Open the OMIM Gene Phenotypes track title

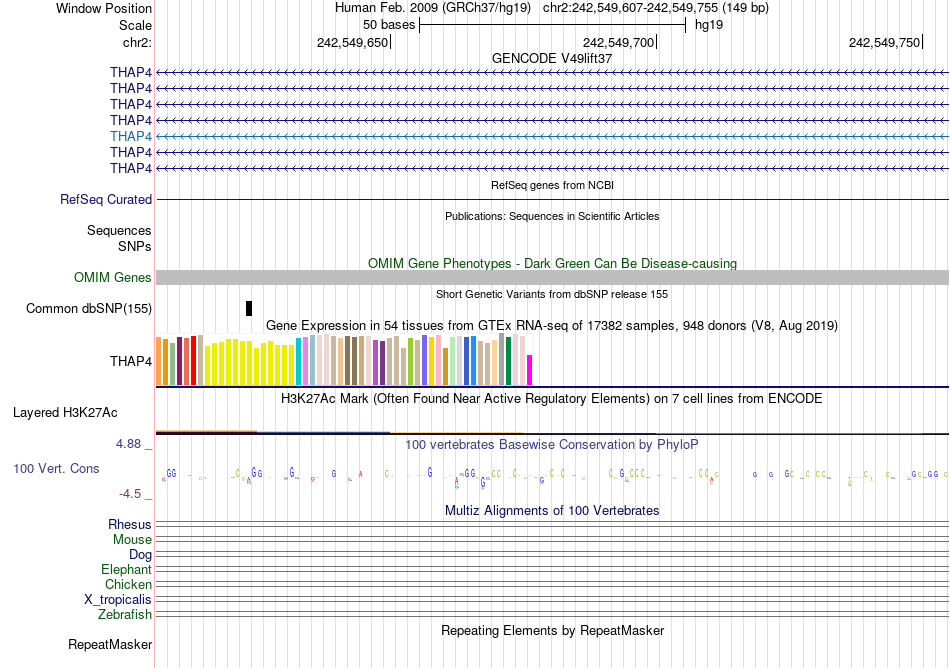553,263
